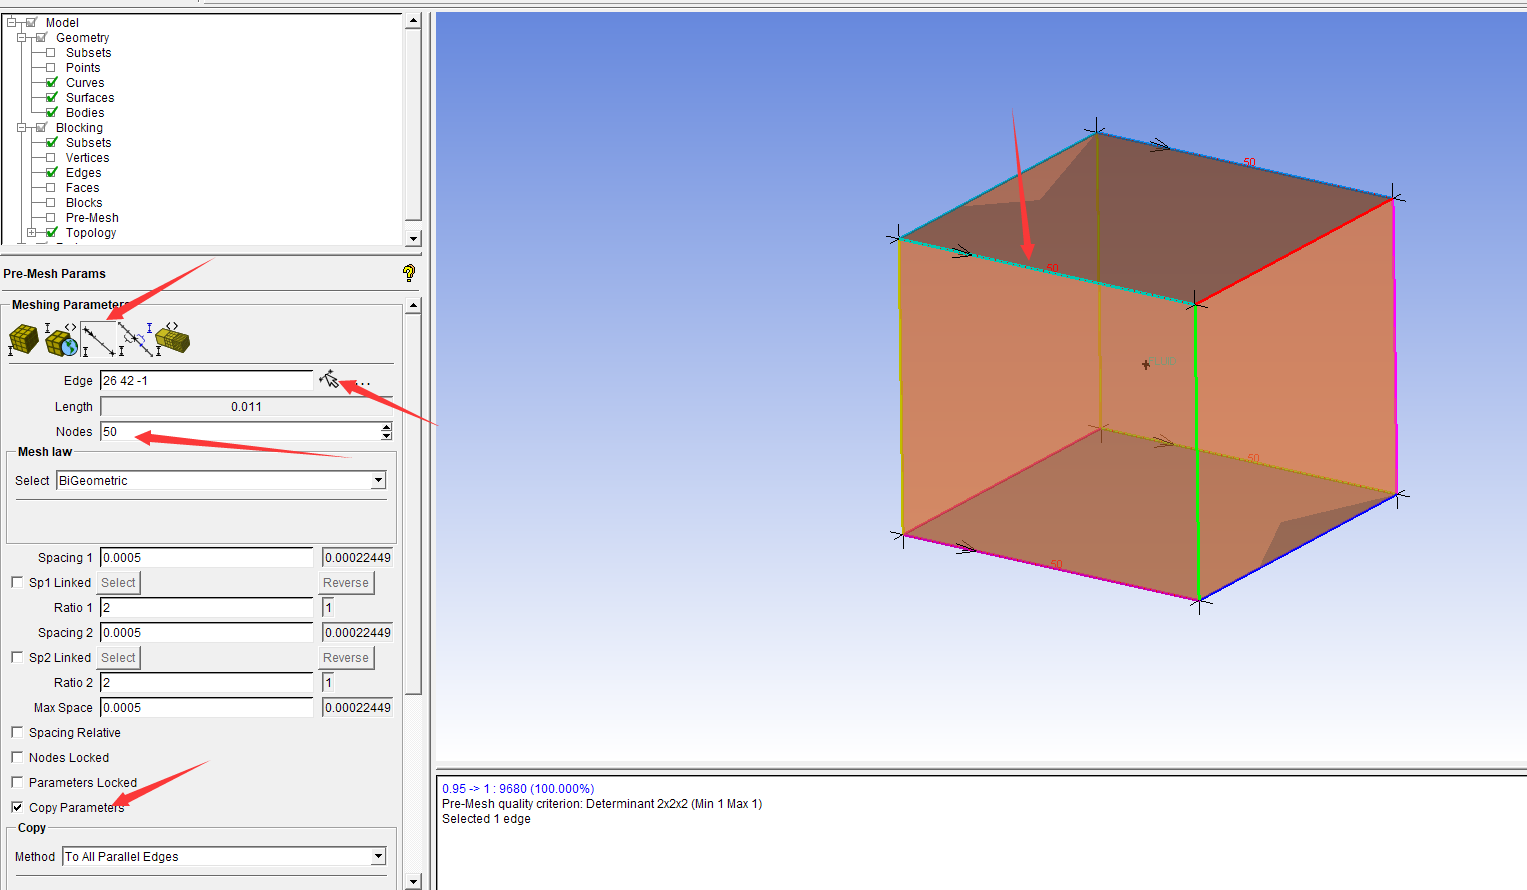Click params panel scroll up arrow

click(413, 305)
